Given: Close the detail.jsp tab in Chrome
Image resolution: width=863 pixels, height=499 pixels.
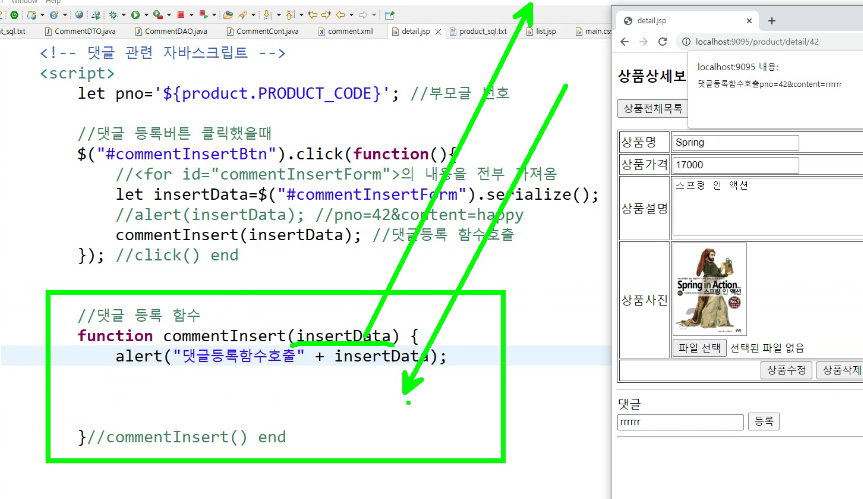Looking at the screenshot, I should click(749, 21).
